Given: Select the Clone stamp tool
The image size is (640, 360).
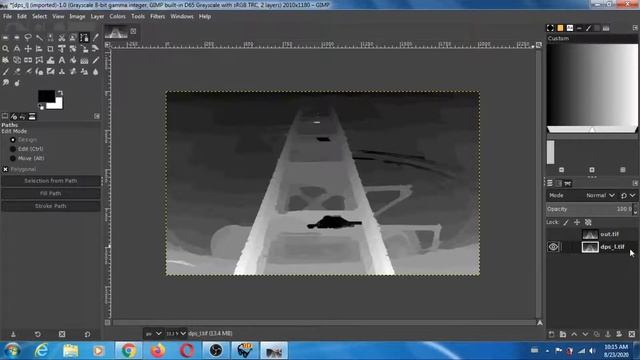Looking at the screenshot, I should click(62, 72).
